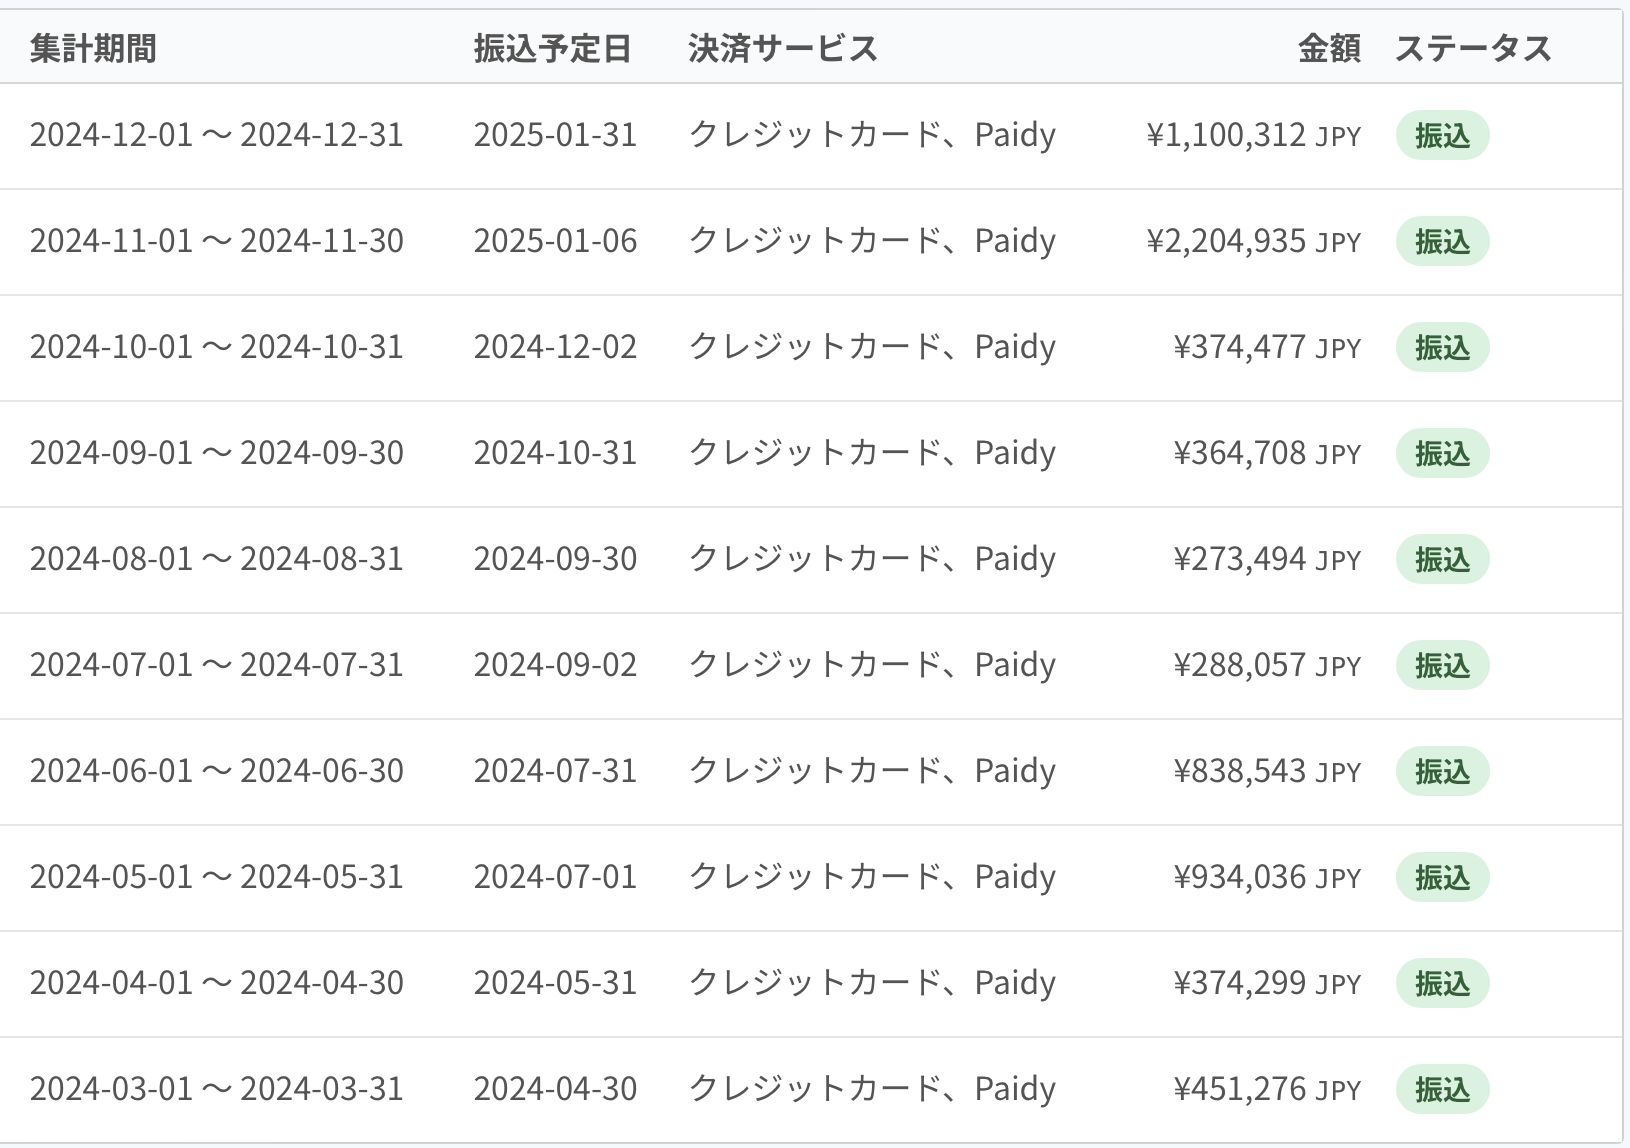Click the 振込 badge beside ¥451,276 JPY
Image resolution: width=1630 pixels, height=1148 pixels.
pyautogui.click(x=1442, y=1090)
